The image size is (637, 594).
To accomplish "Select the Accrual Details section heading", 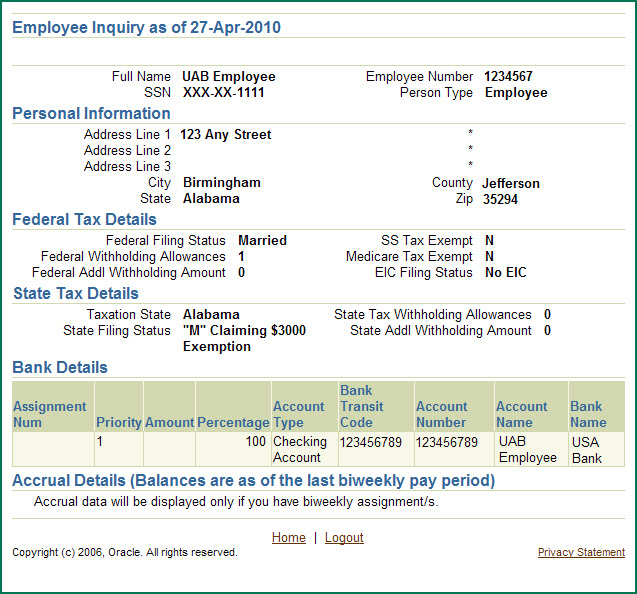I will point(254,481).
